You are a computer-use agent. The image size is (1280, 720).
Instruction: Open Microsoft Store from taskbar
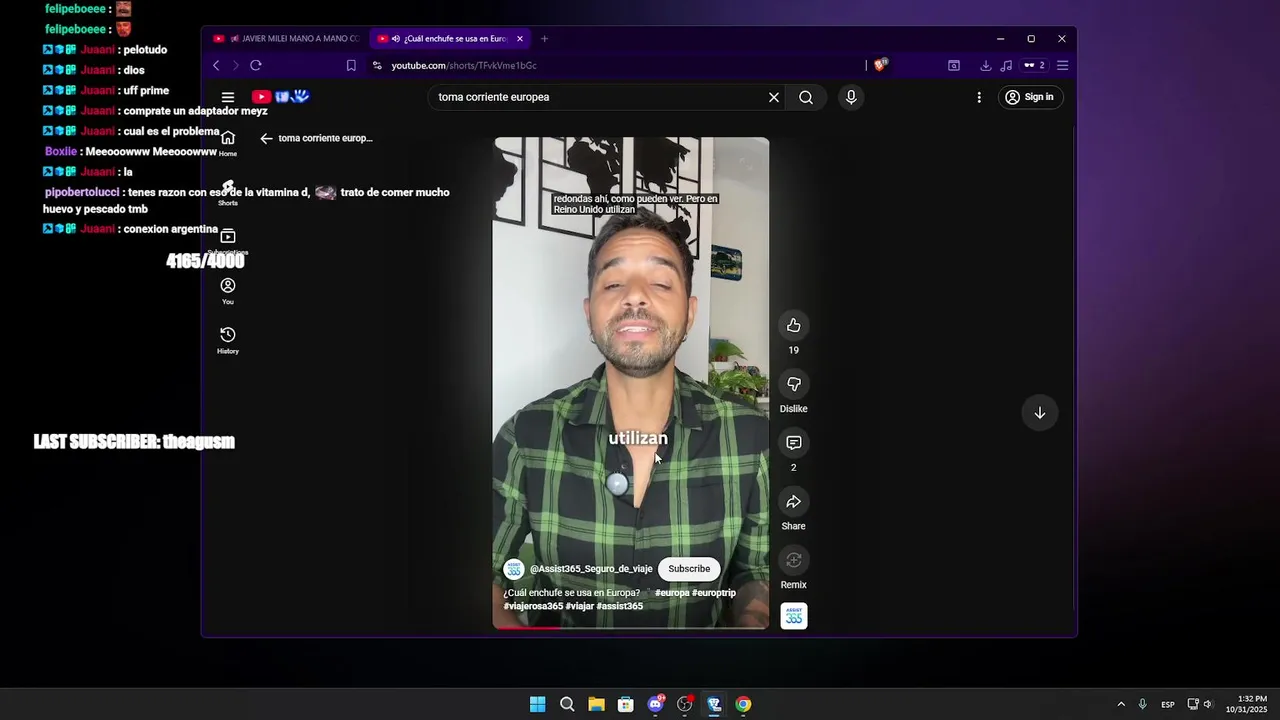click(x=626, y=704)
